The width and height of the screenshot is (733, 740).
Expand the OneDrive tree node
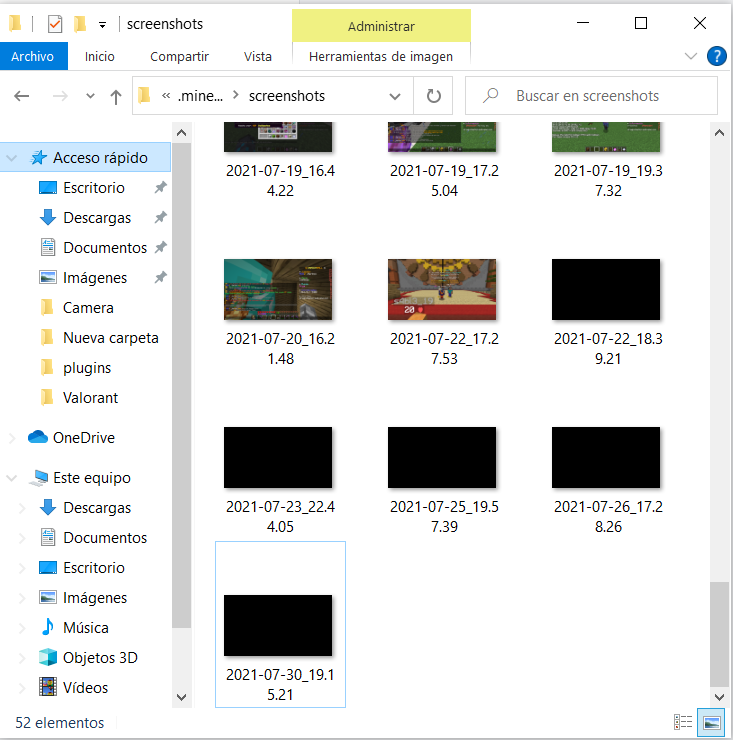[12, 438]
